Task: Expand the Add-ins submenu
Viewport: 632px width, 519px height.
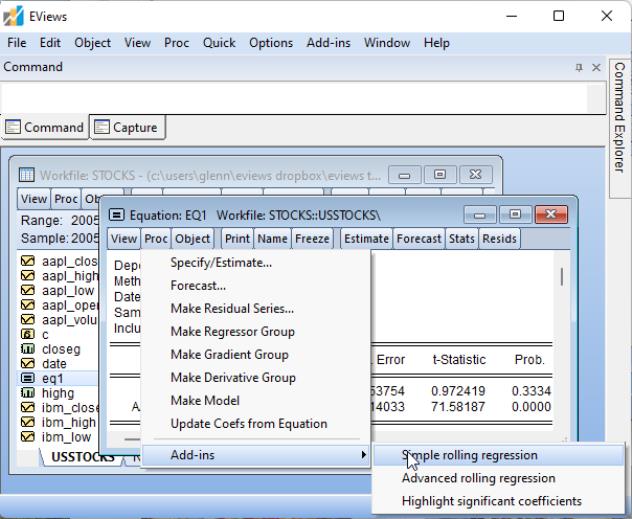Action: (255, 455)
